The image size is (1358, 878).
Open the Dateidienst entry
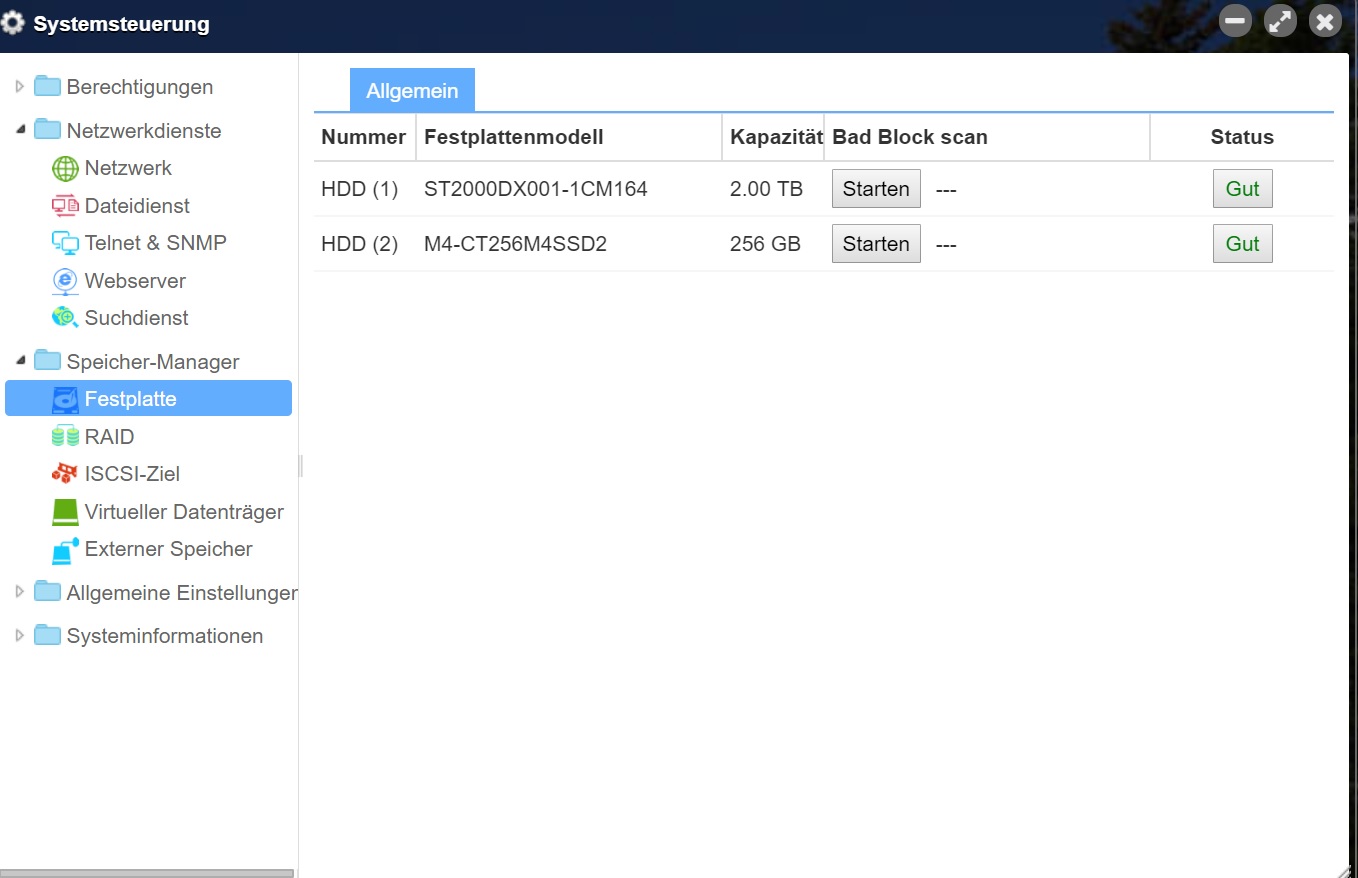[137, 206]
